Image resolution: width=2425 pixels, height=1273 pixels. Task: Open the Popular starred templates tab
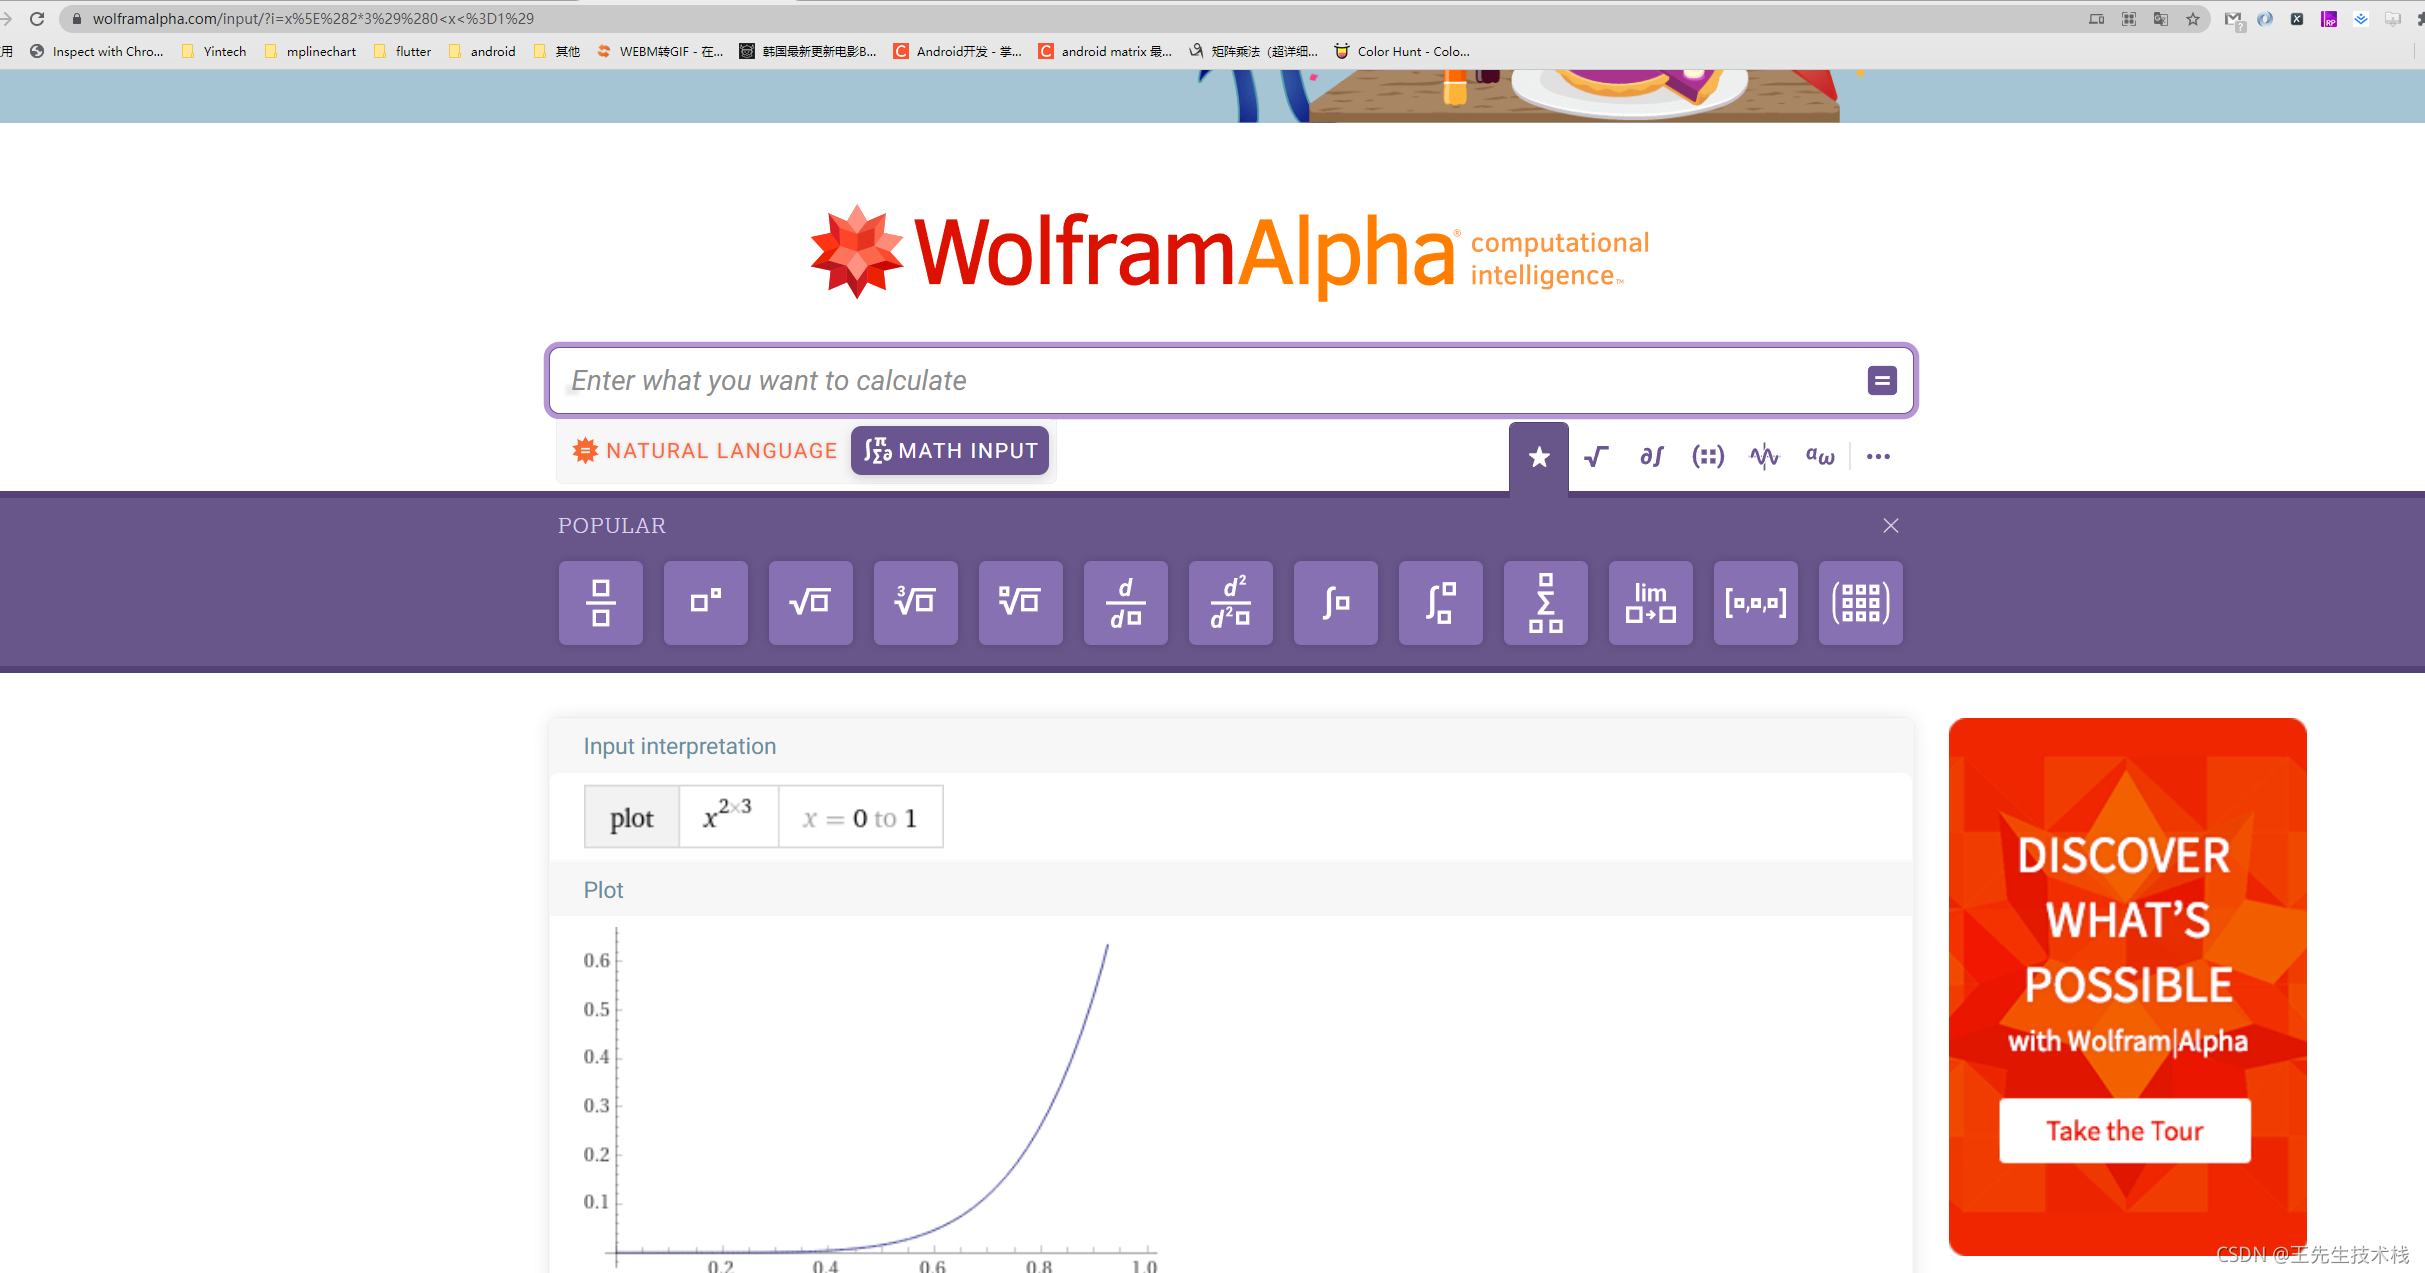point(1538,457)
